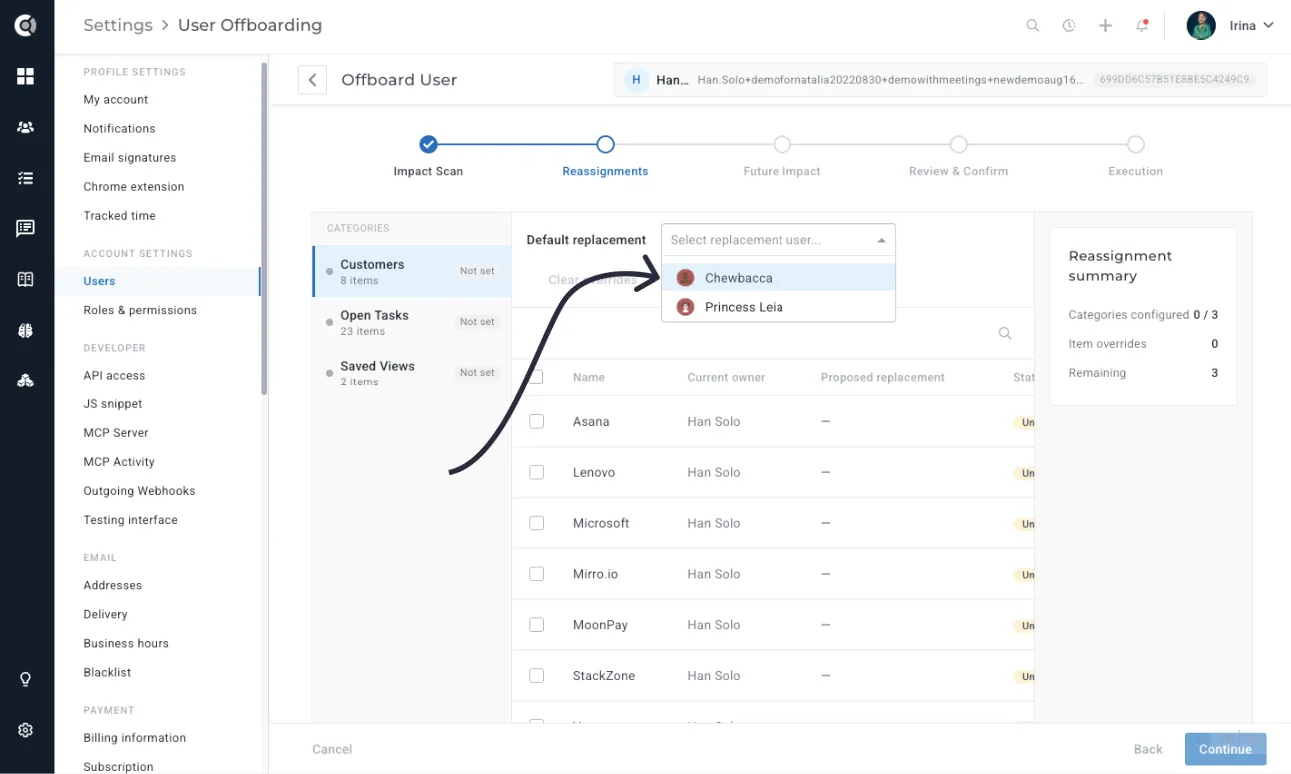Viewport: 1291px width, 774px height.
Task: Open the lightbulb tips icon
Action: pos(26,680)
